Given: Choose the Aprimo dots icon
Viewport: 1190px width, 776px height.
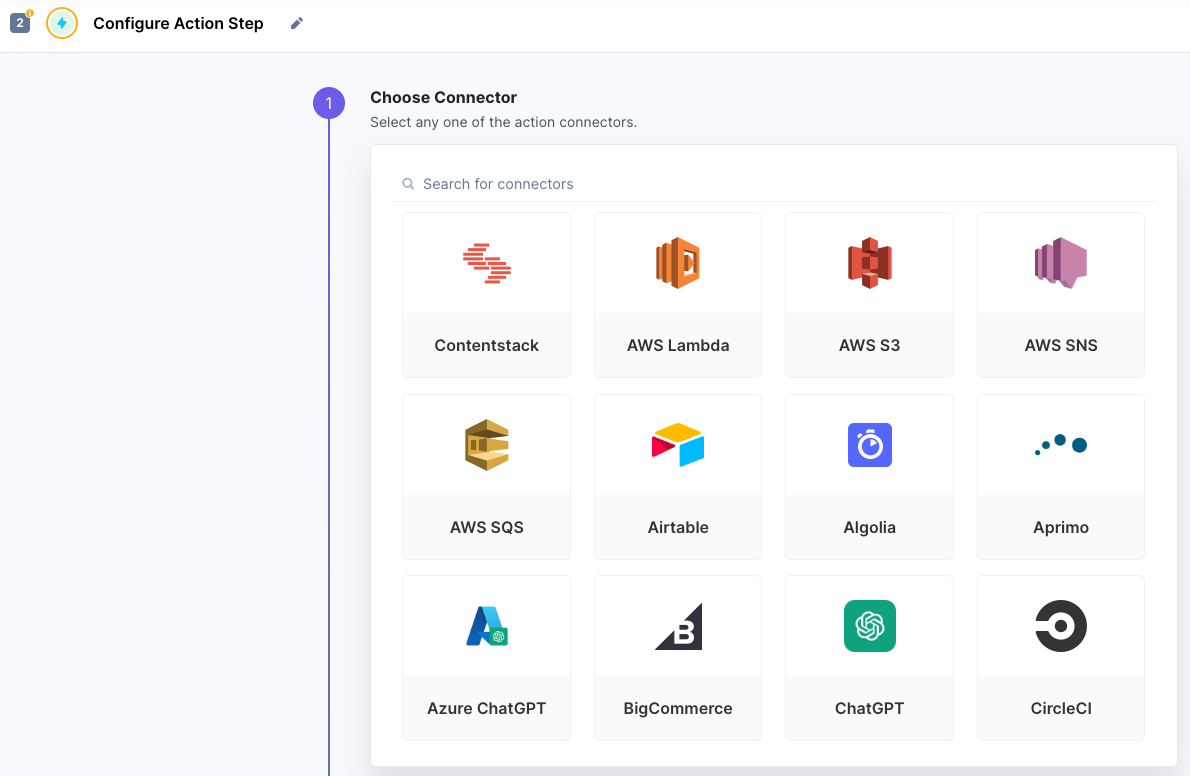Looking at the screenshot, I should click(1060, 445).
